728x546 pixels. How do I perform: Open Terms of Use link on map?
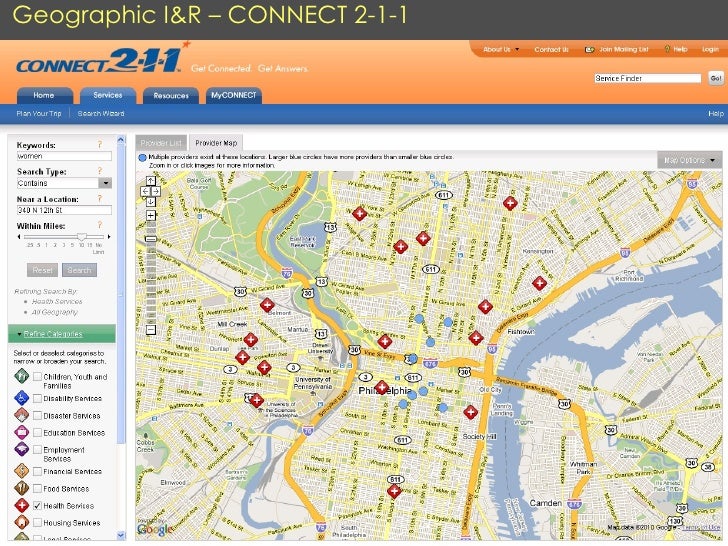[x=701, y=527]
